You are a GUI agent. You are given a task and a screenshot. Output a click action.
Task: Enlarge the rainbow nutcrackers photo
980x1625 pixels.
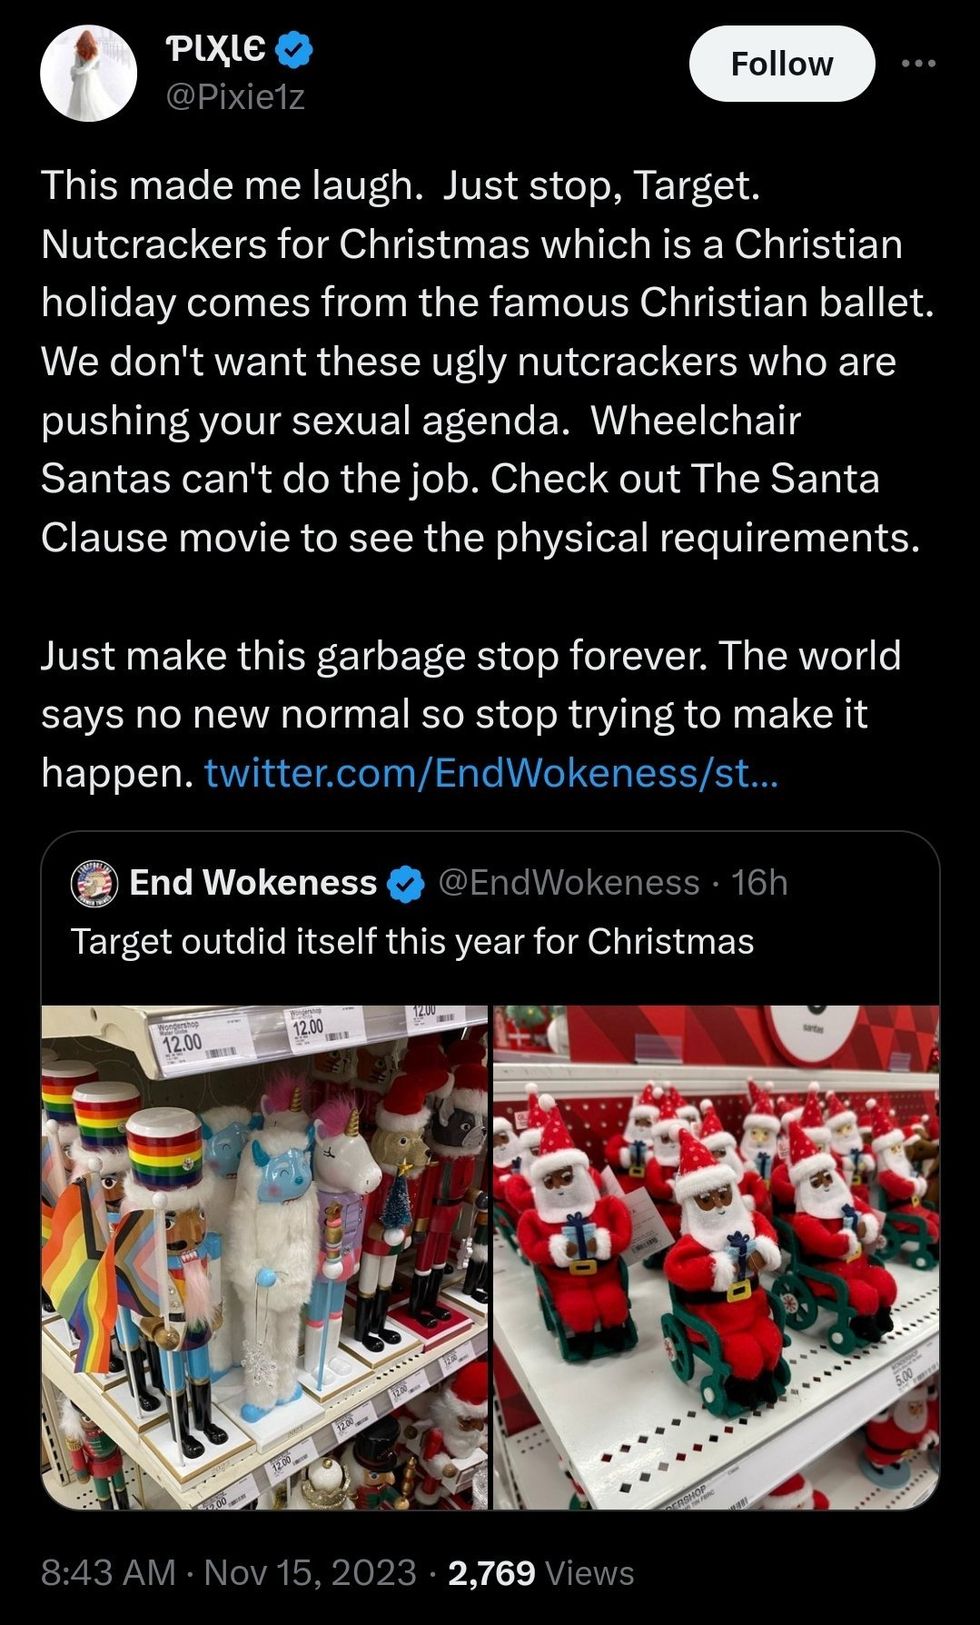pos(264,1257)
